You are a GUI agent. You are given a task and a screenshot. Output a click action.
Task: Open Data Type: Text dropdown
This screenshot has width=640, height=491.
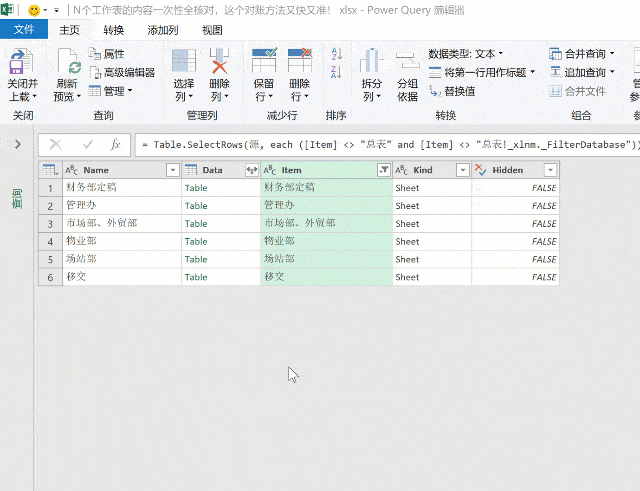[466, 54]
